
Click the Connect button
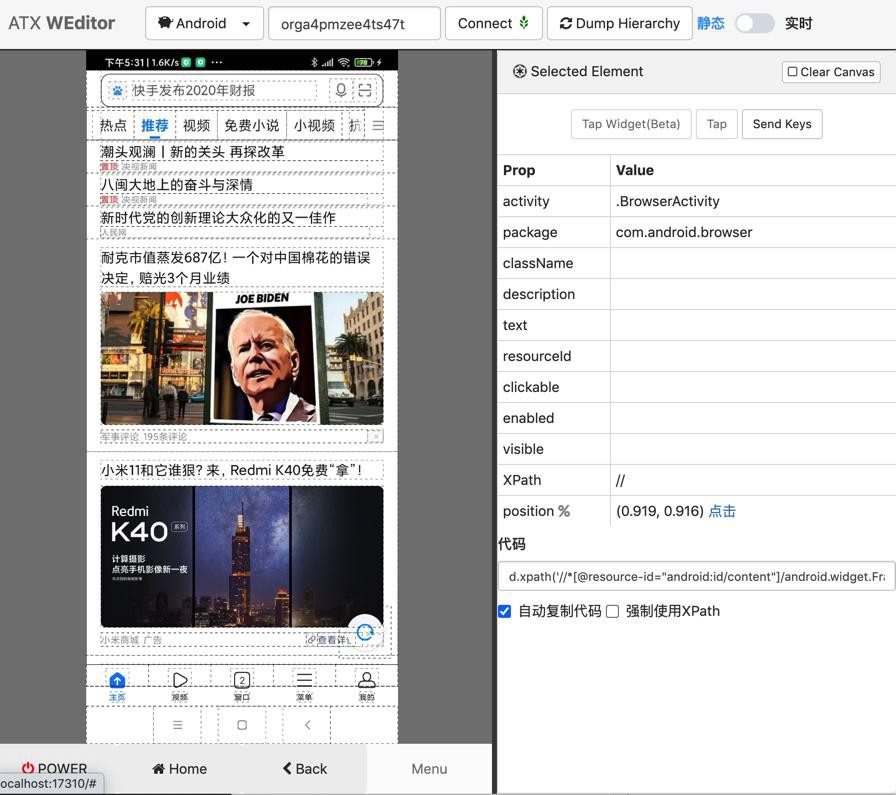493,23
